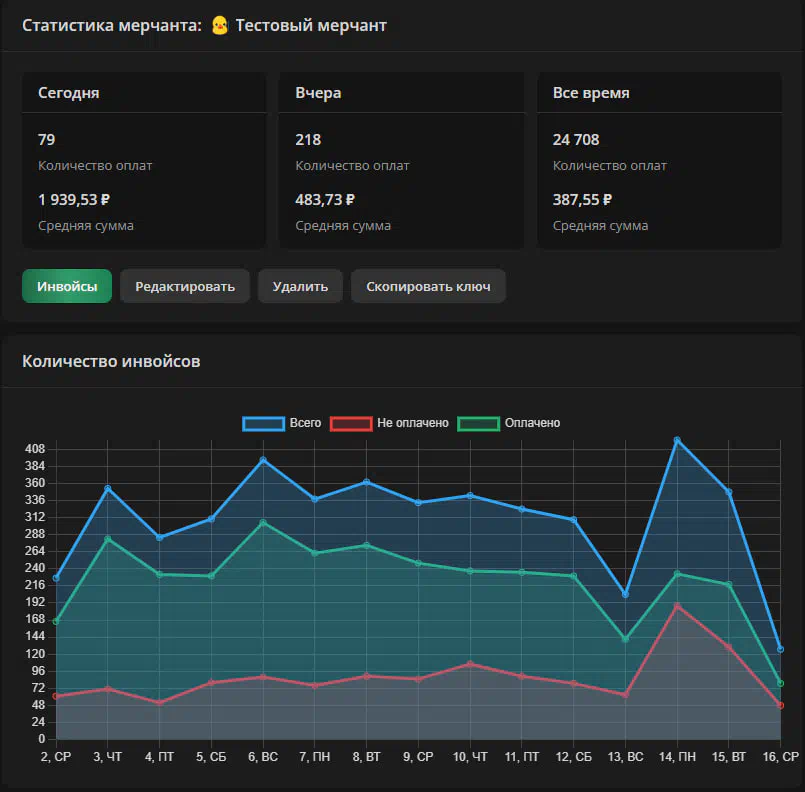805x792 pixels.
Task: Click the red data point at 14, ПН
Action: [x=677, y=606]
